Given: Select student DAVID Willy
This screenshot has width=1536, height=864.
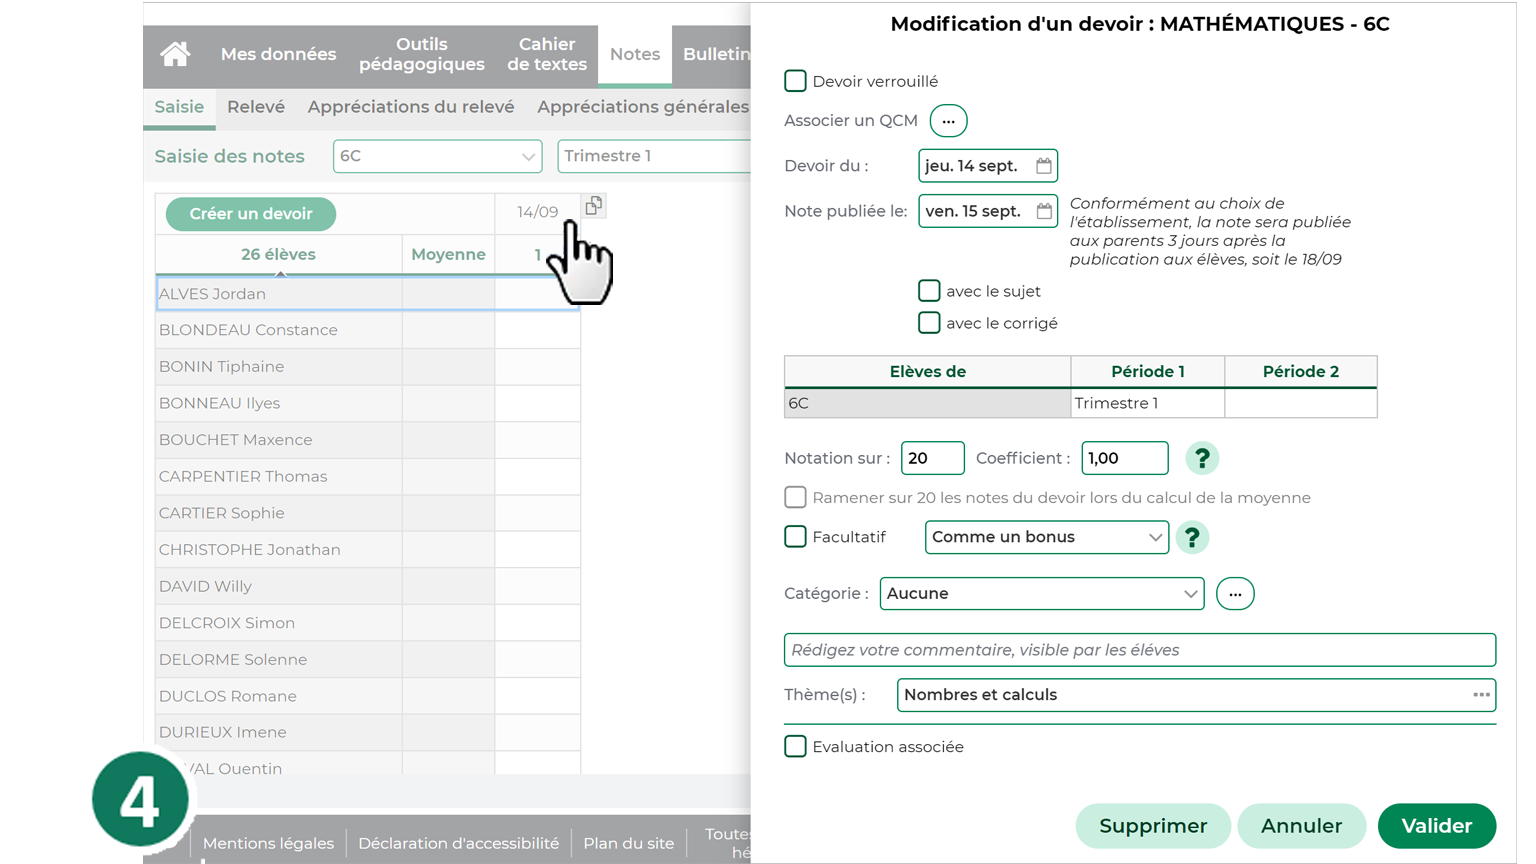Looking at the screenshot, I should point(279,586).
